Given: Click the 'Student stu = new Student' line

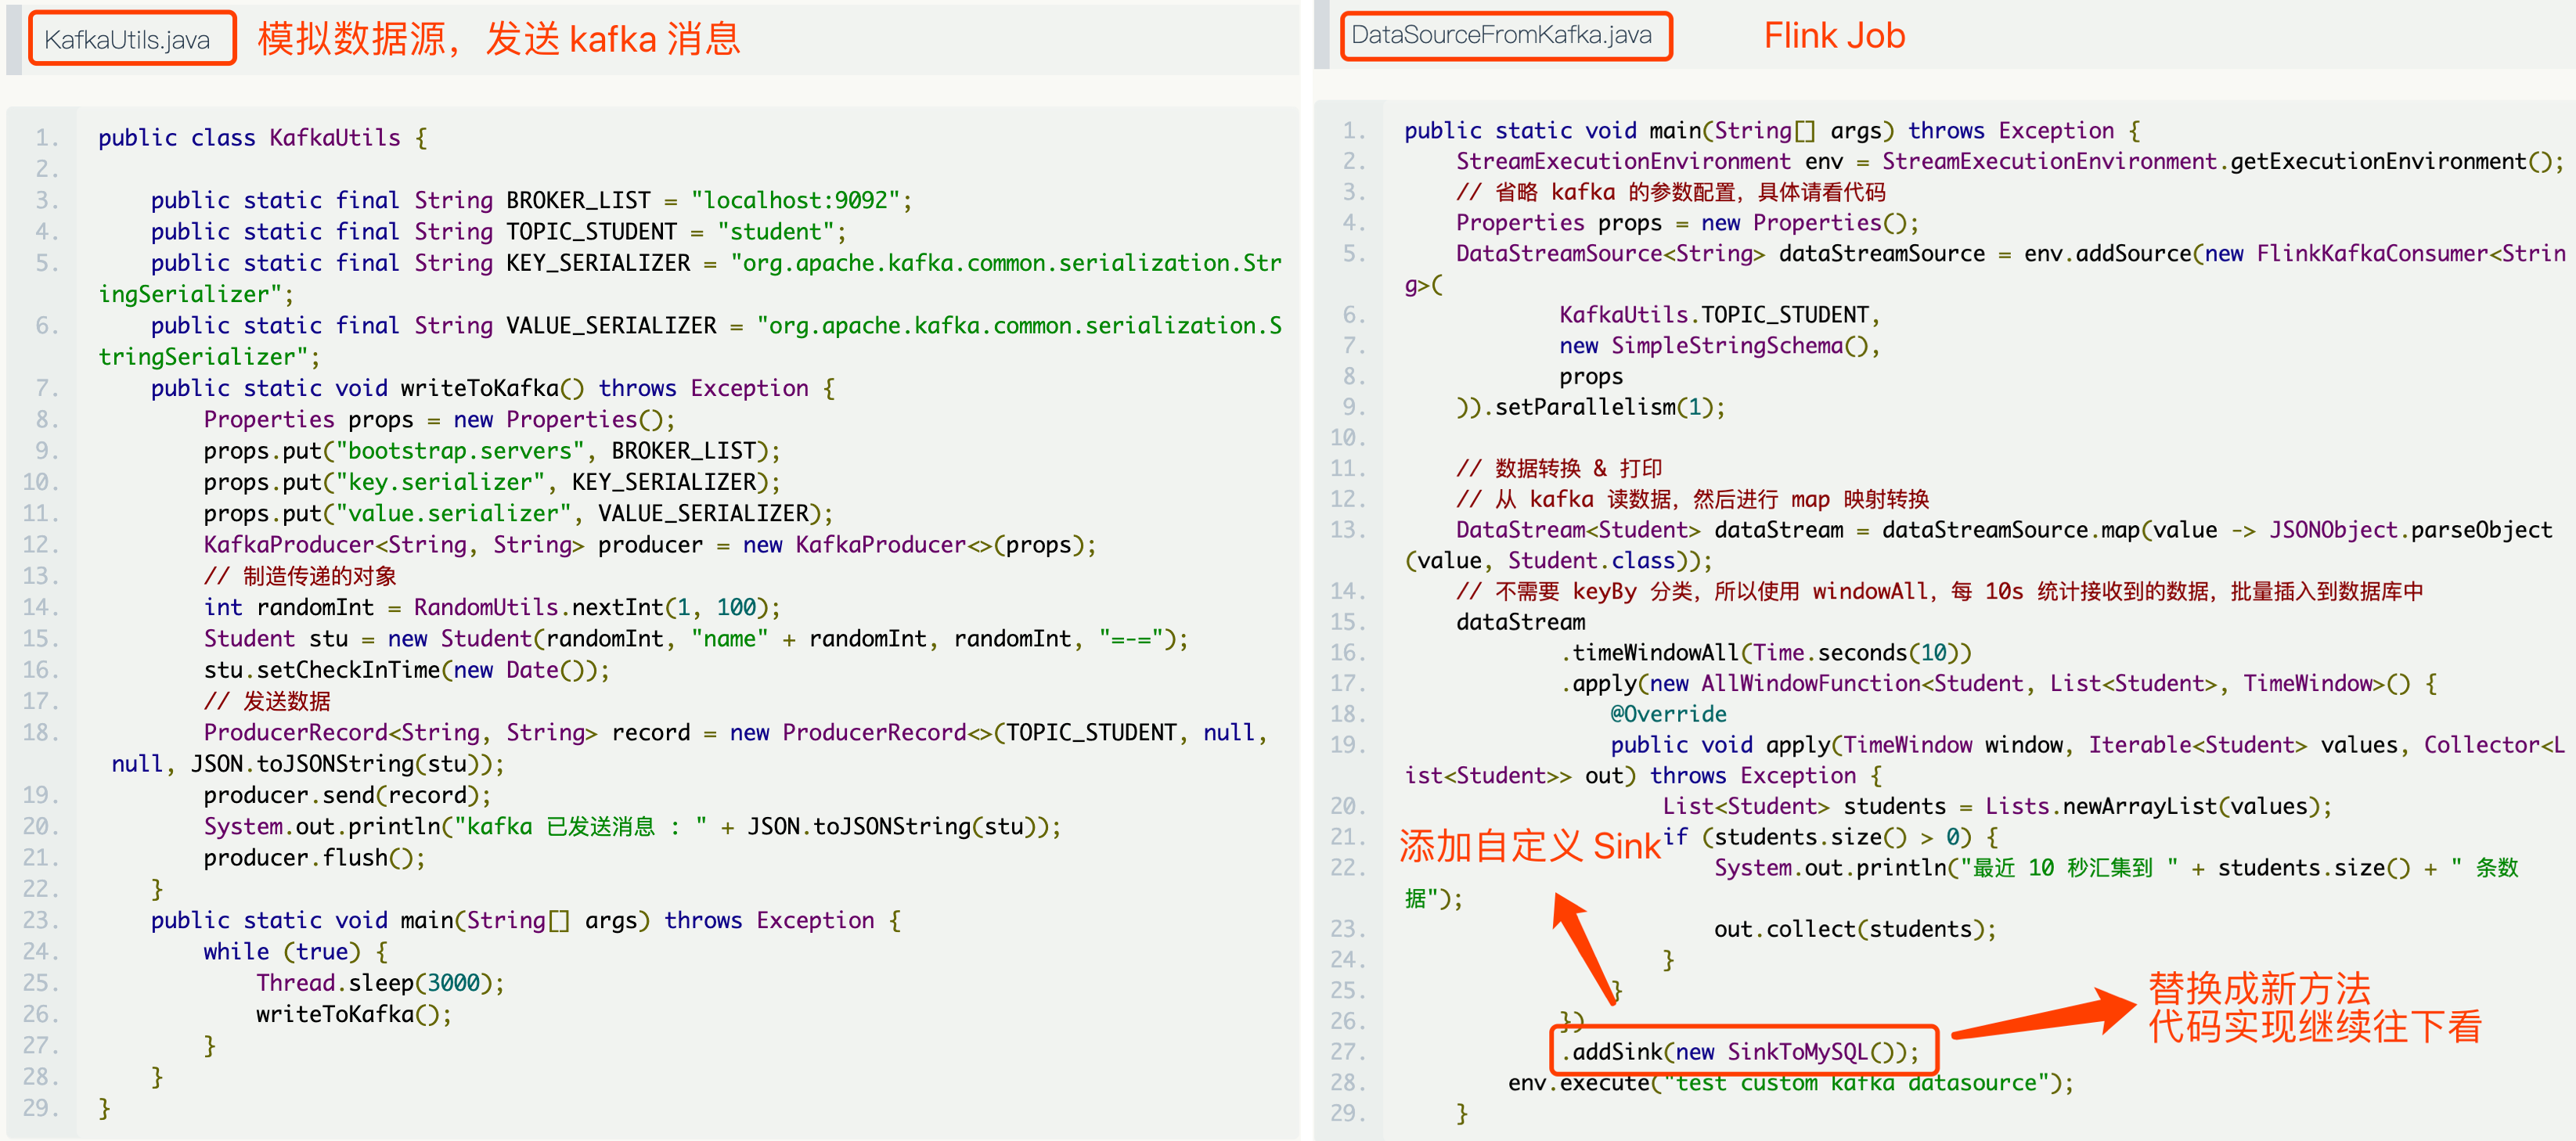Looking at the screenshot, I should click(696, 638).
